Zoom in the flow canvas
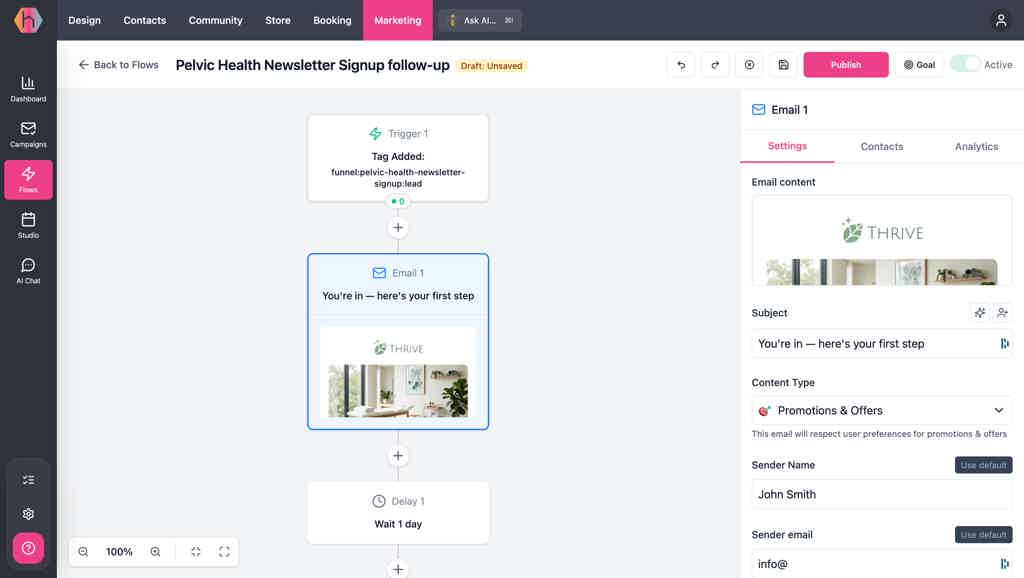 [155, 552]
